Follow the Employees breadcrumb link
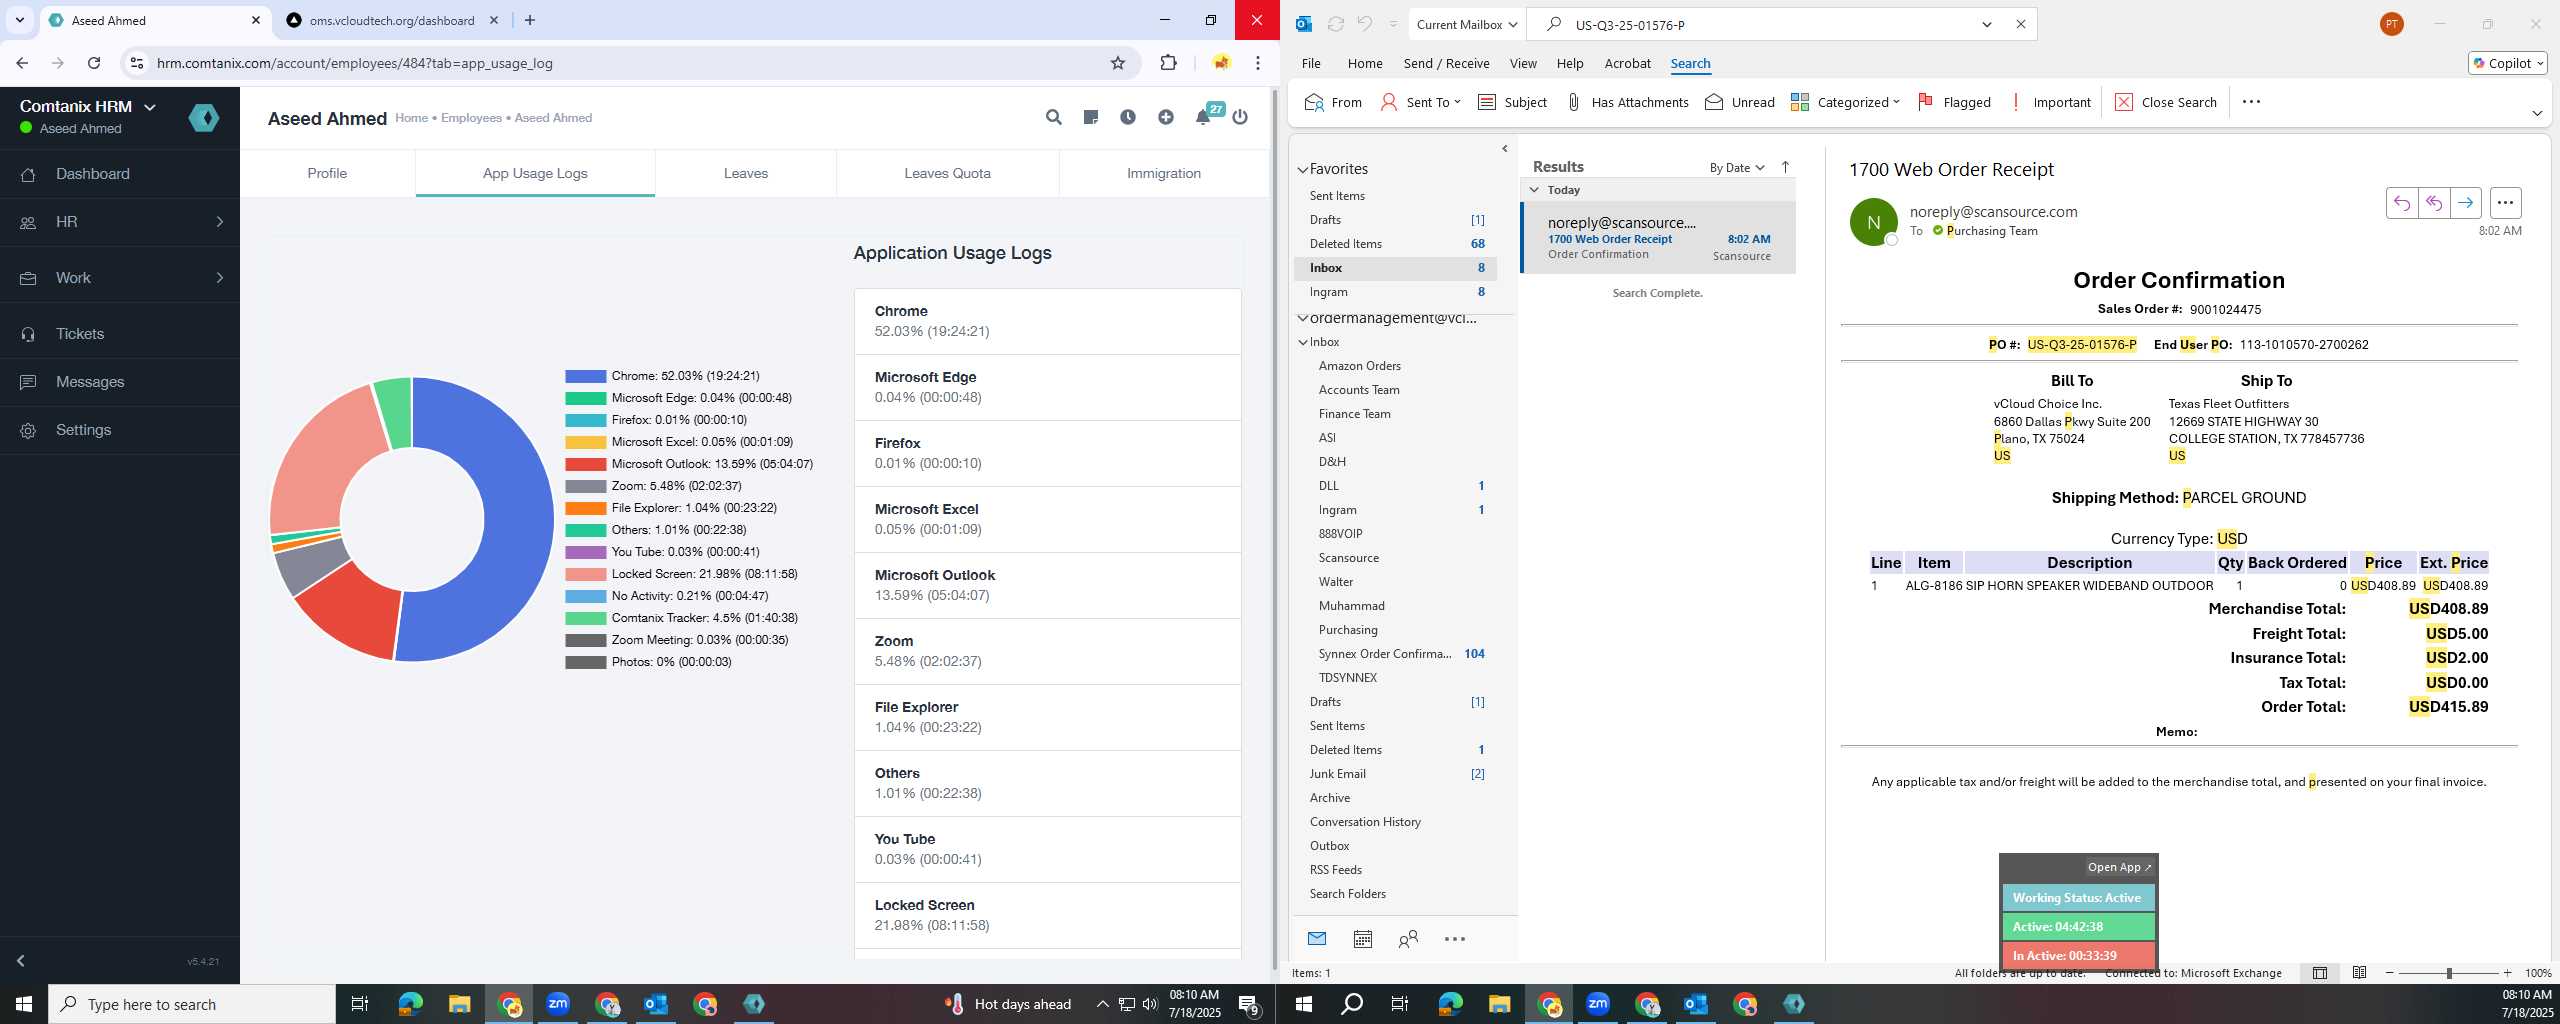The width and height of the screenshot is (2560, 1024). [x=471, y=118]
